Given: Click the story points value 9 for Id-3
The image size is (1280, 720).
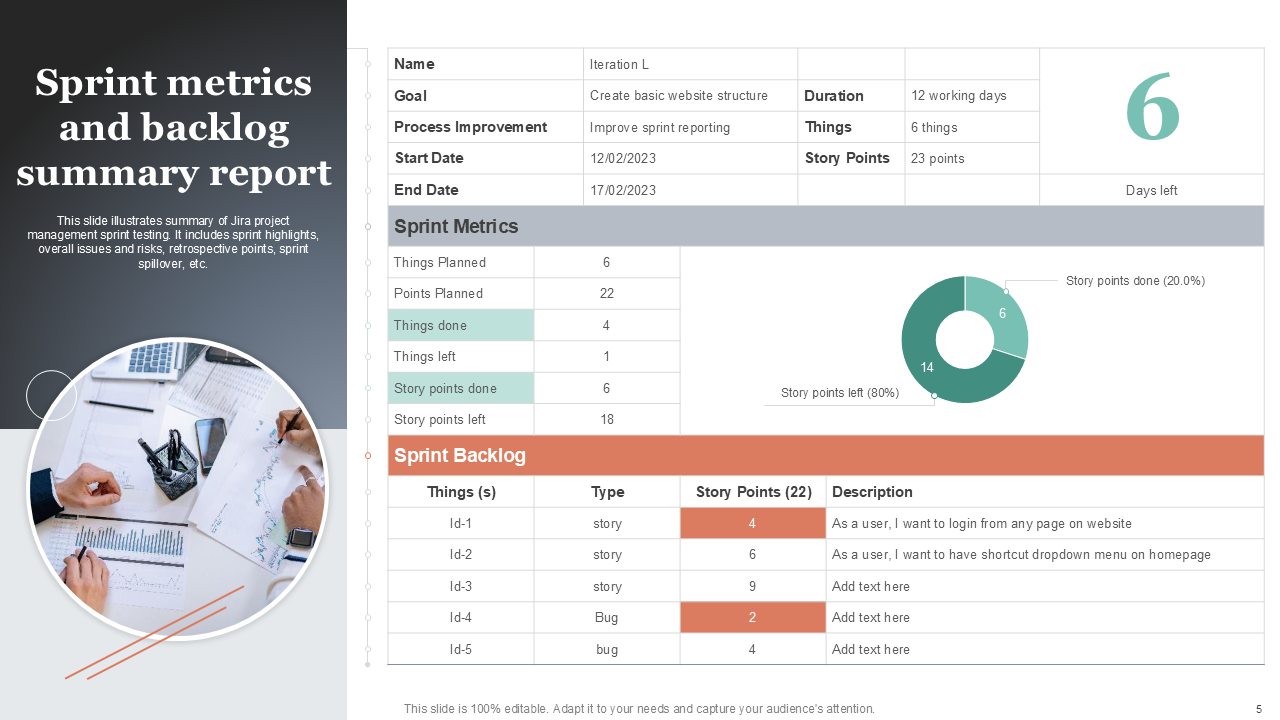Looking at the screenshot, I should coord(753,586).
